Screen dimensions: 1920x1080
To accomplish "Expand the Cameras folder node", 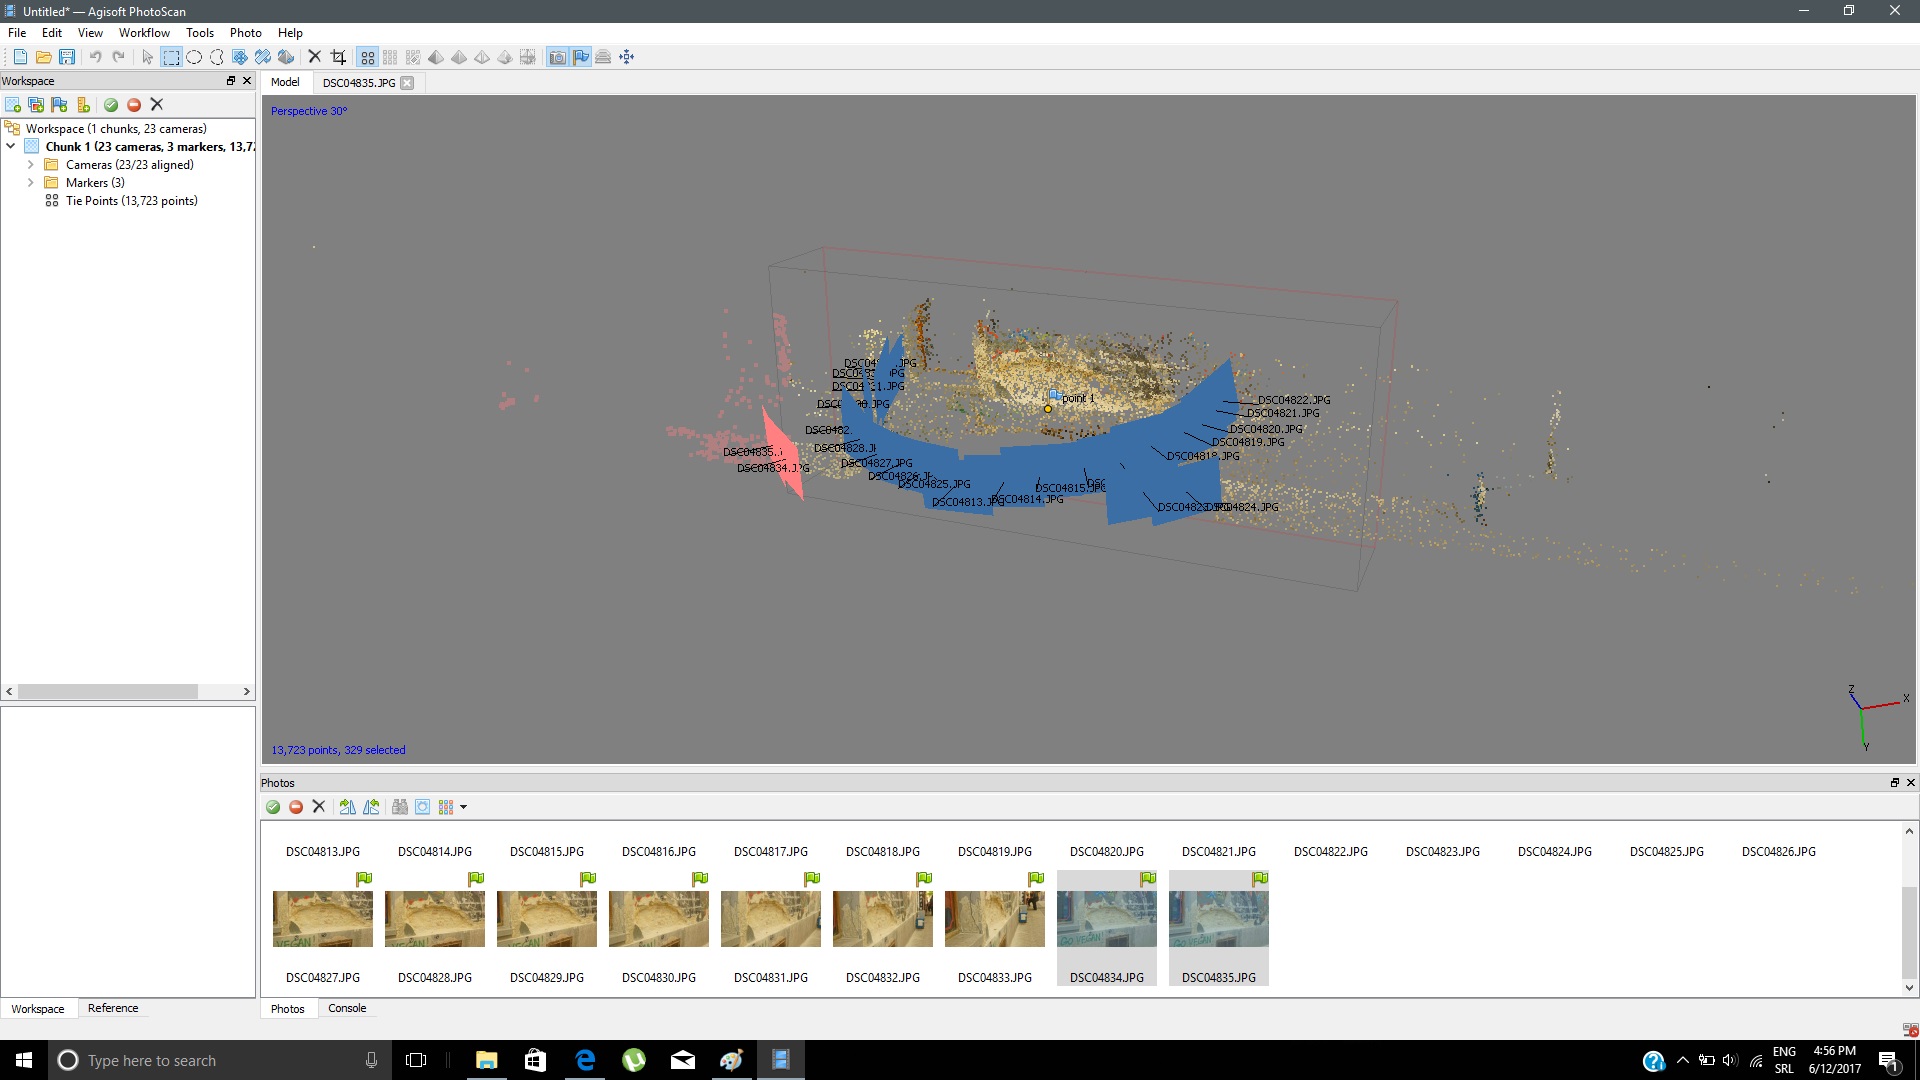I will (x=31, y=165).
